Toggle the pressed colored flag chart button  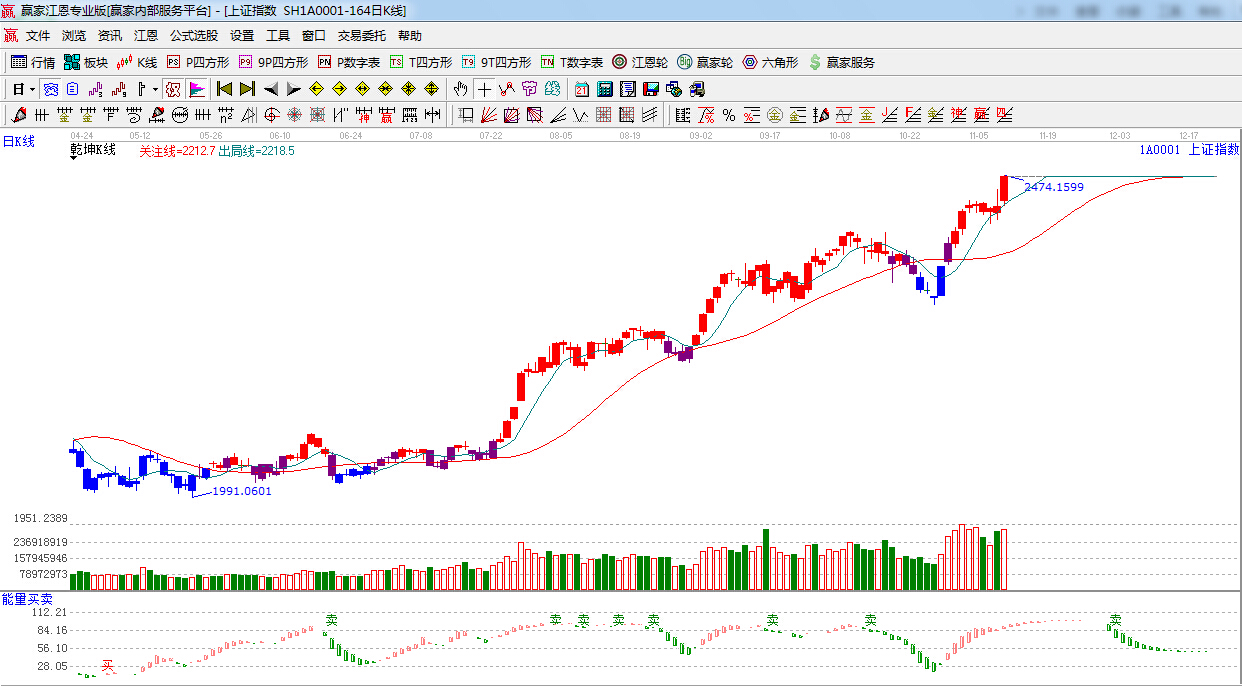197,89
